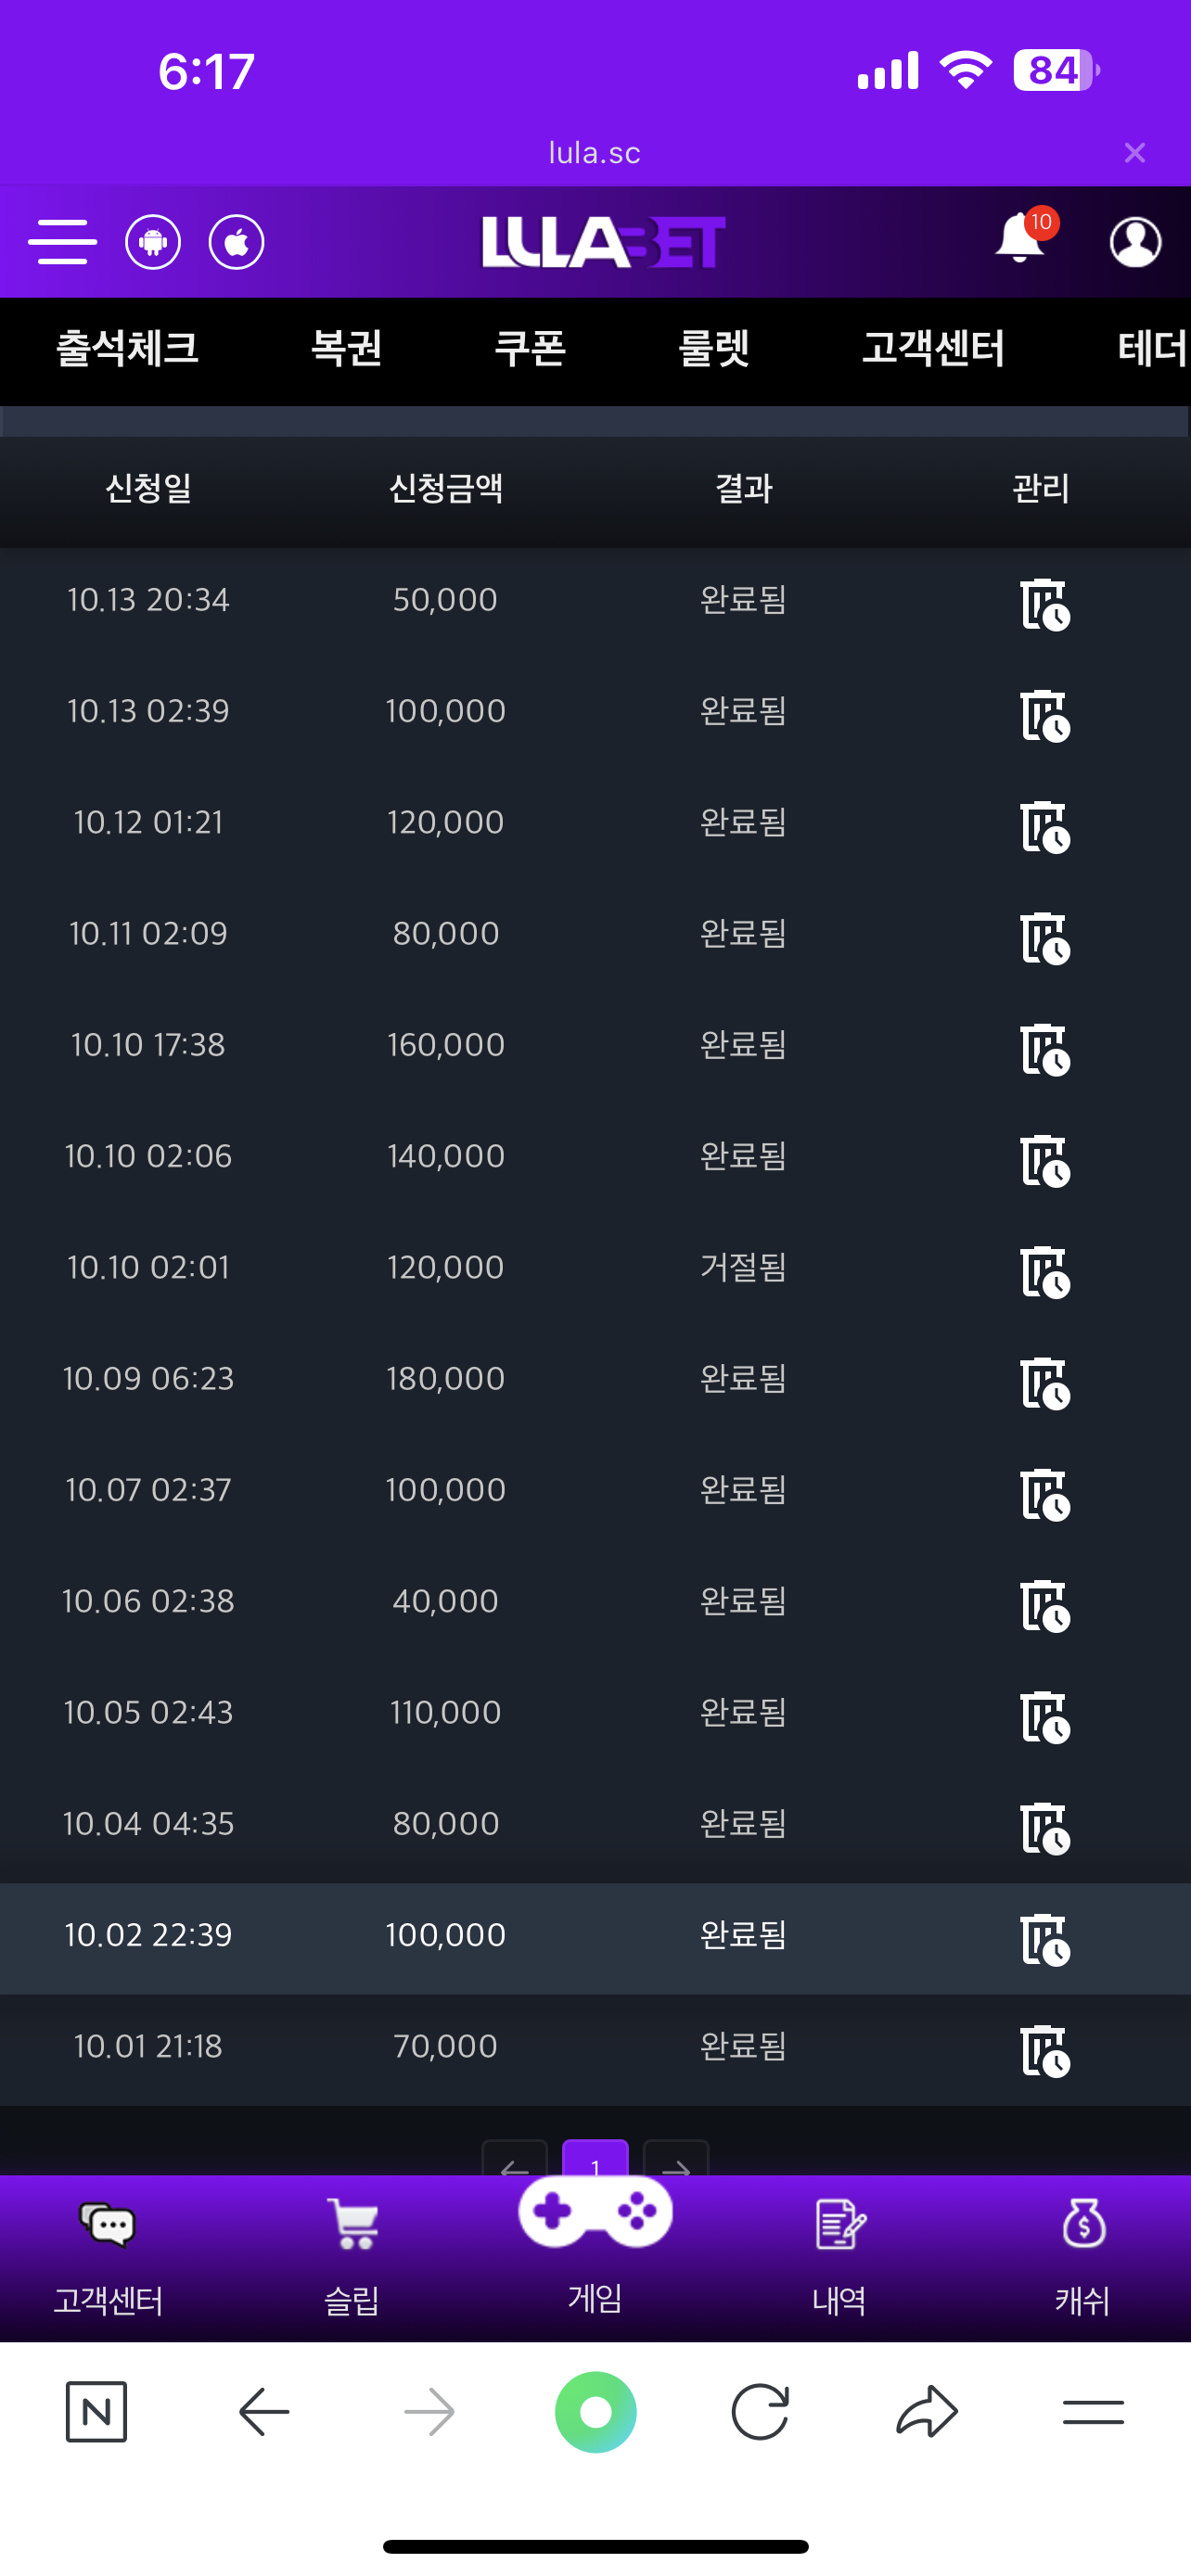Tap the Android app download icon
Viewport: 1191px width, 2576px height.
click(x=153, y=242)
